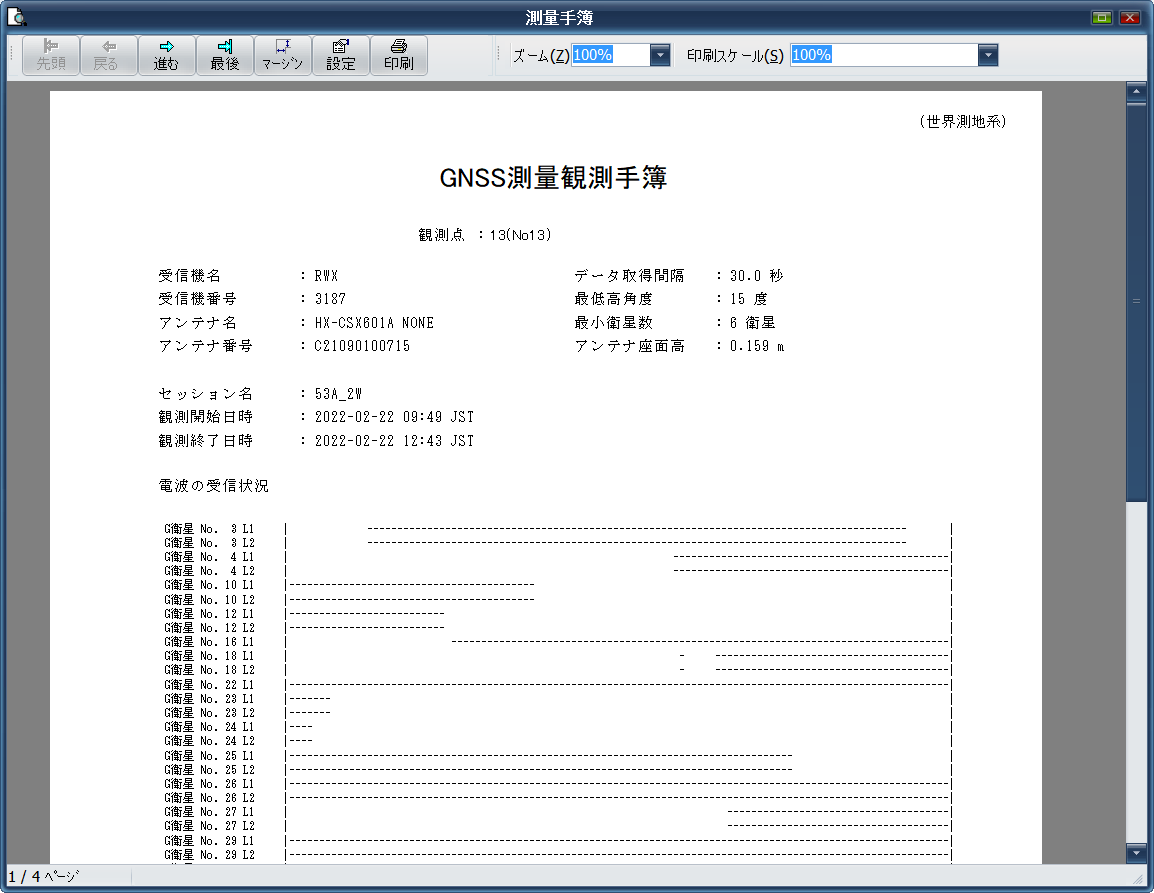This screenshot has width=1154, height=893.
Task: Click minimum elevation value 15 度
Action: click(x=748, y=299)
